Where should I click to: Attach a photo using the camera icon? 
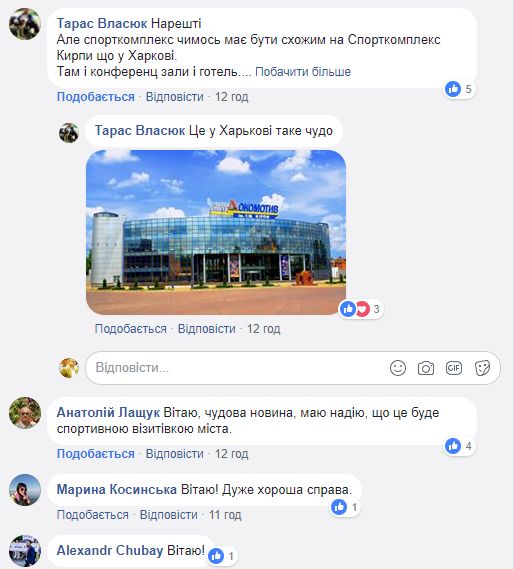point(426,368)
